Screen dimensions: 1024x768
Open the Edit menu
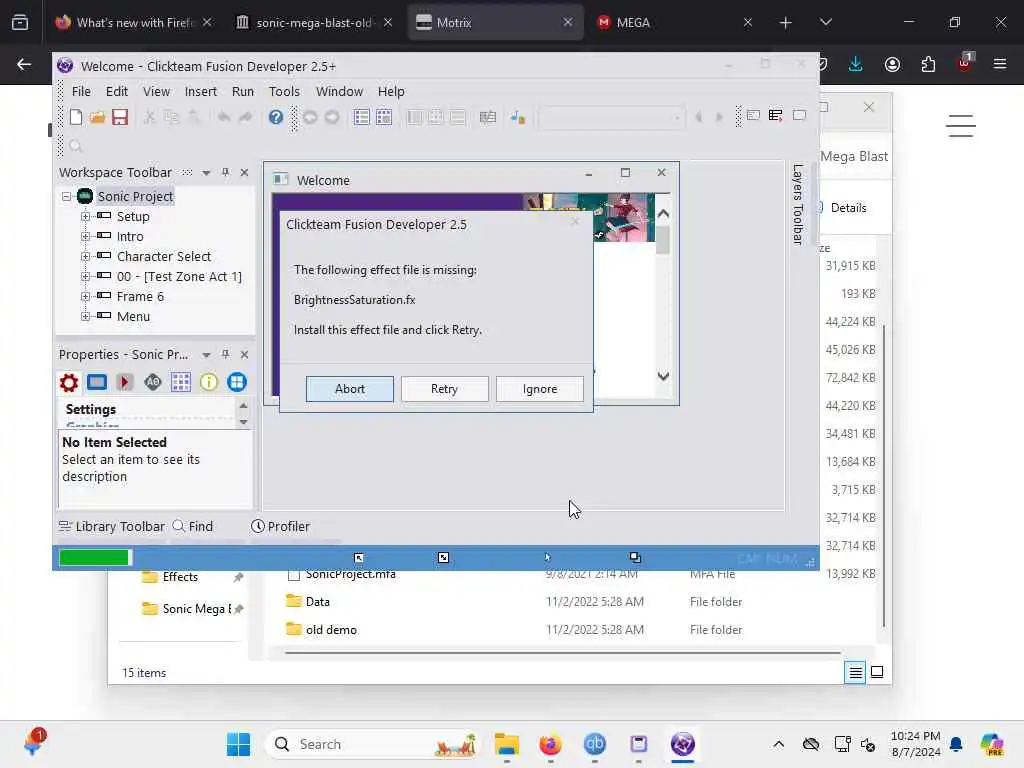click(117, 91)
